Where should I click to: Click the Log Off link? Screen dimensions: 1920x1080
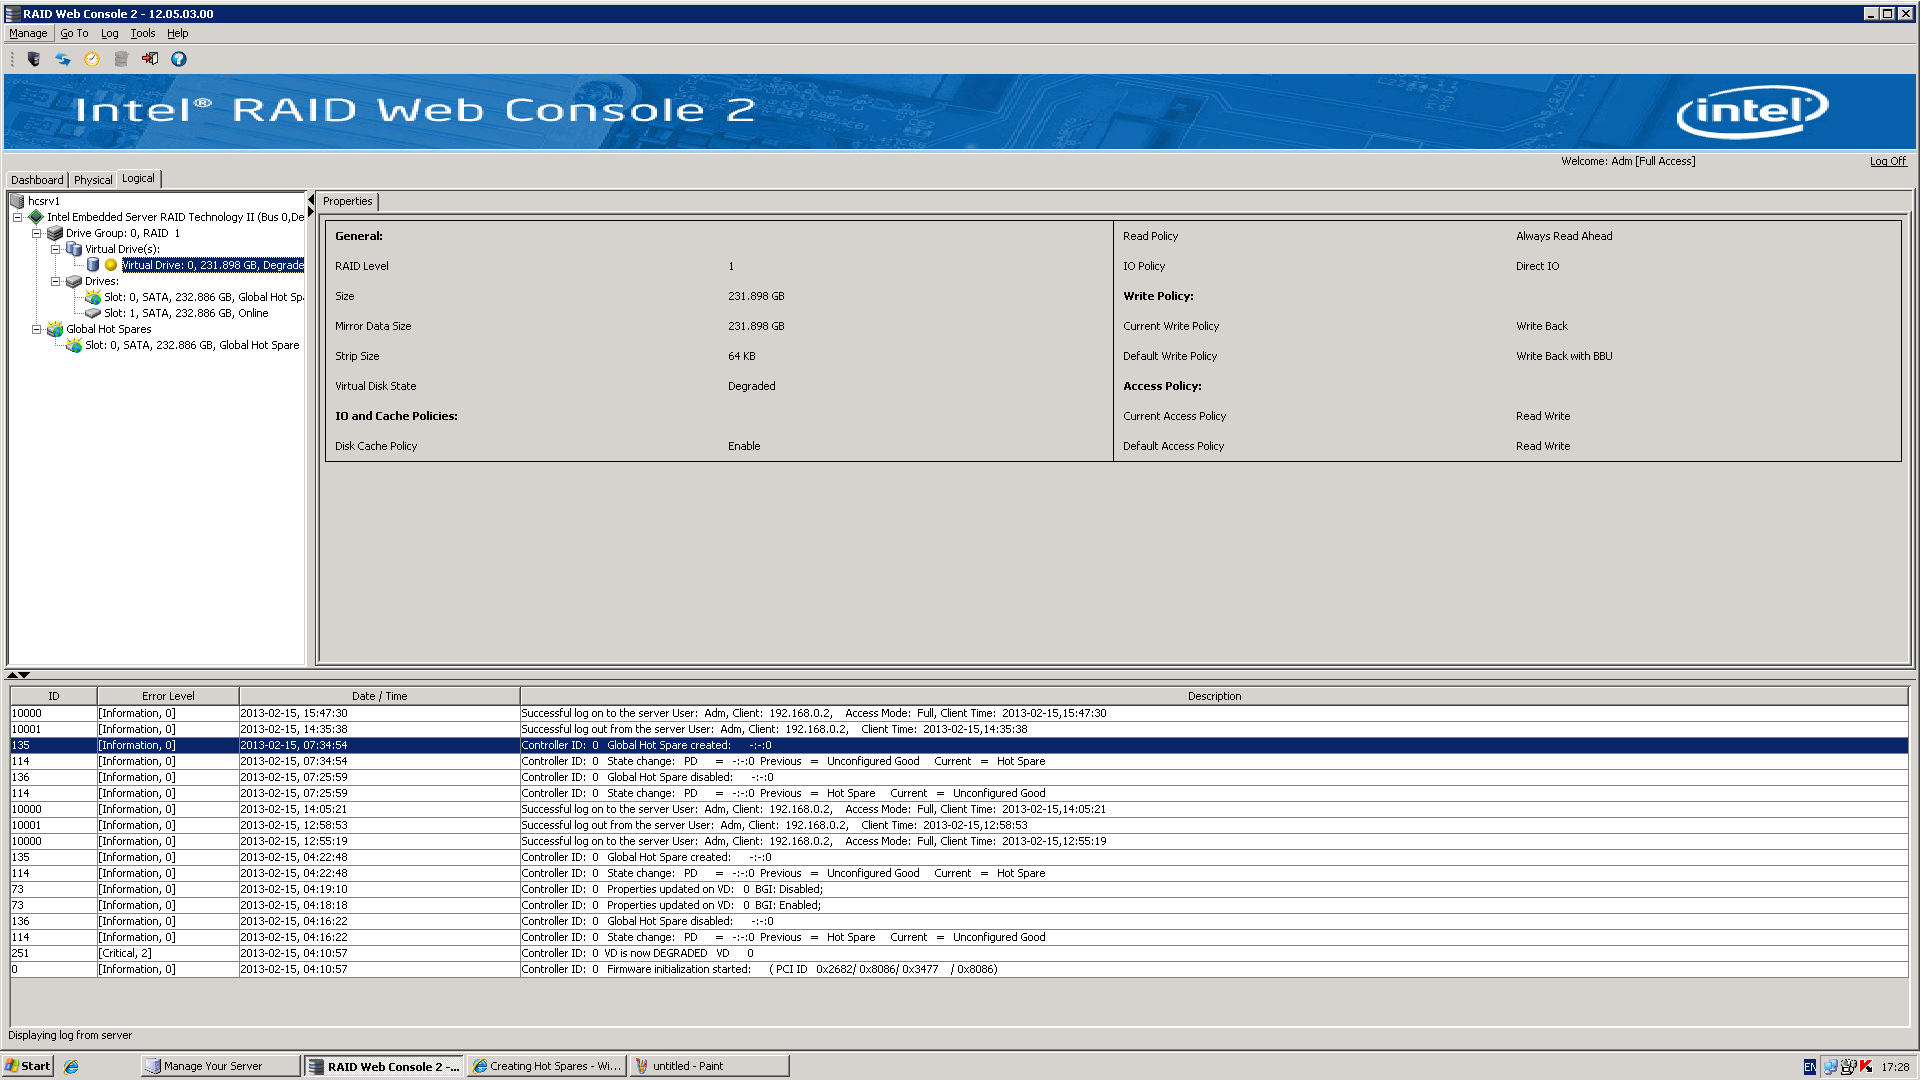(x=1887, y=161)
